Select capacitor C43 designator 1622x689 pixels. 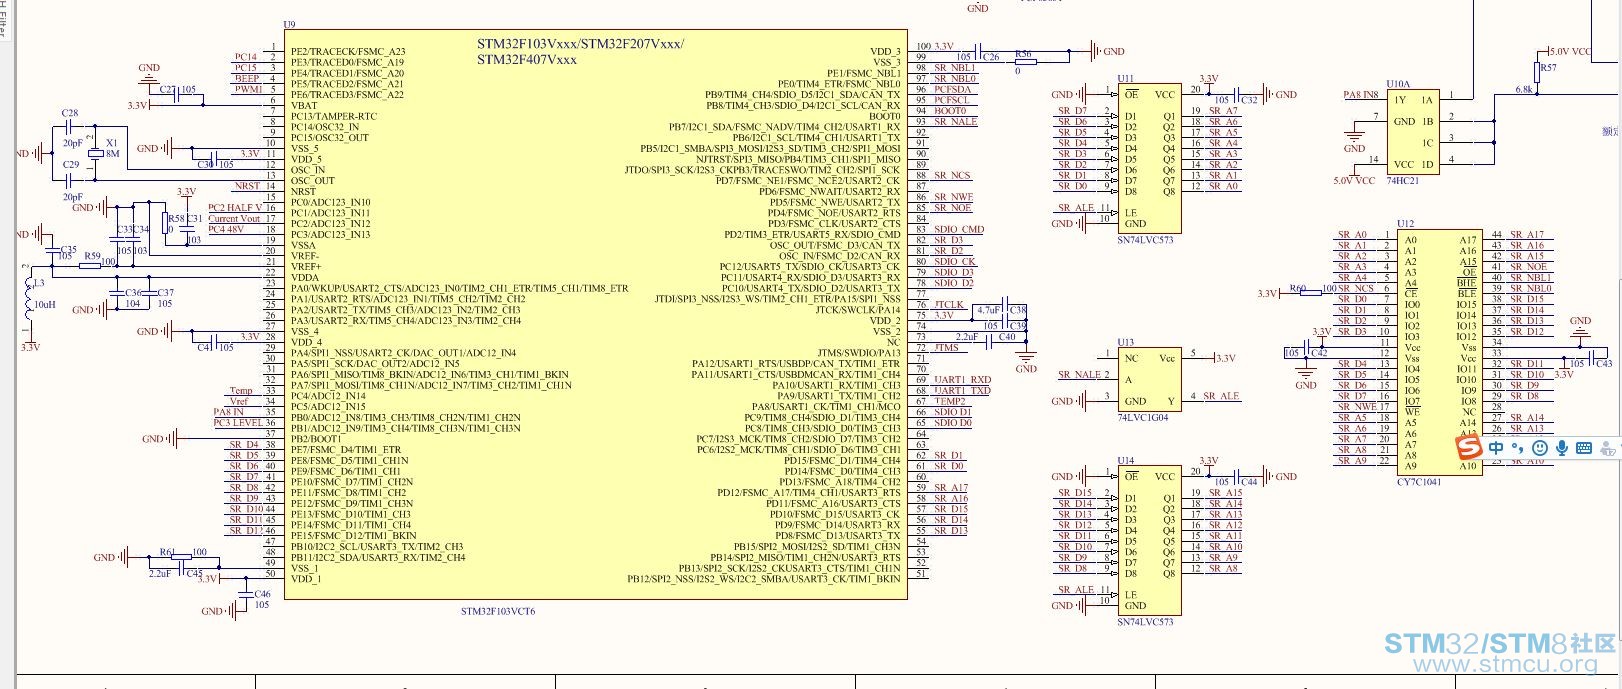1603,363
